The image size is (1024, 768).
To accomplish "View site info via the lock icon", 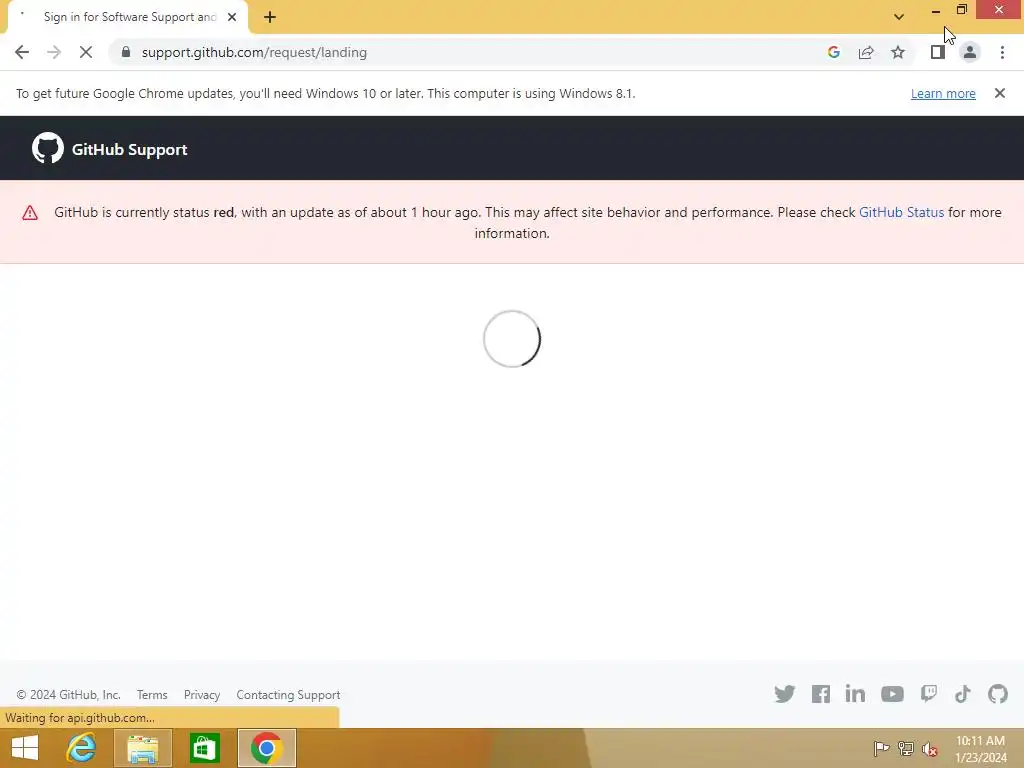I will pos(126,52).
